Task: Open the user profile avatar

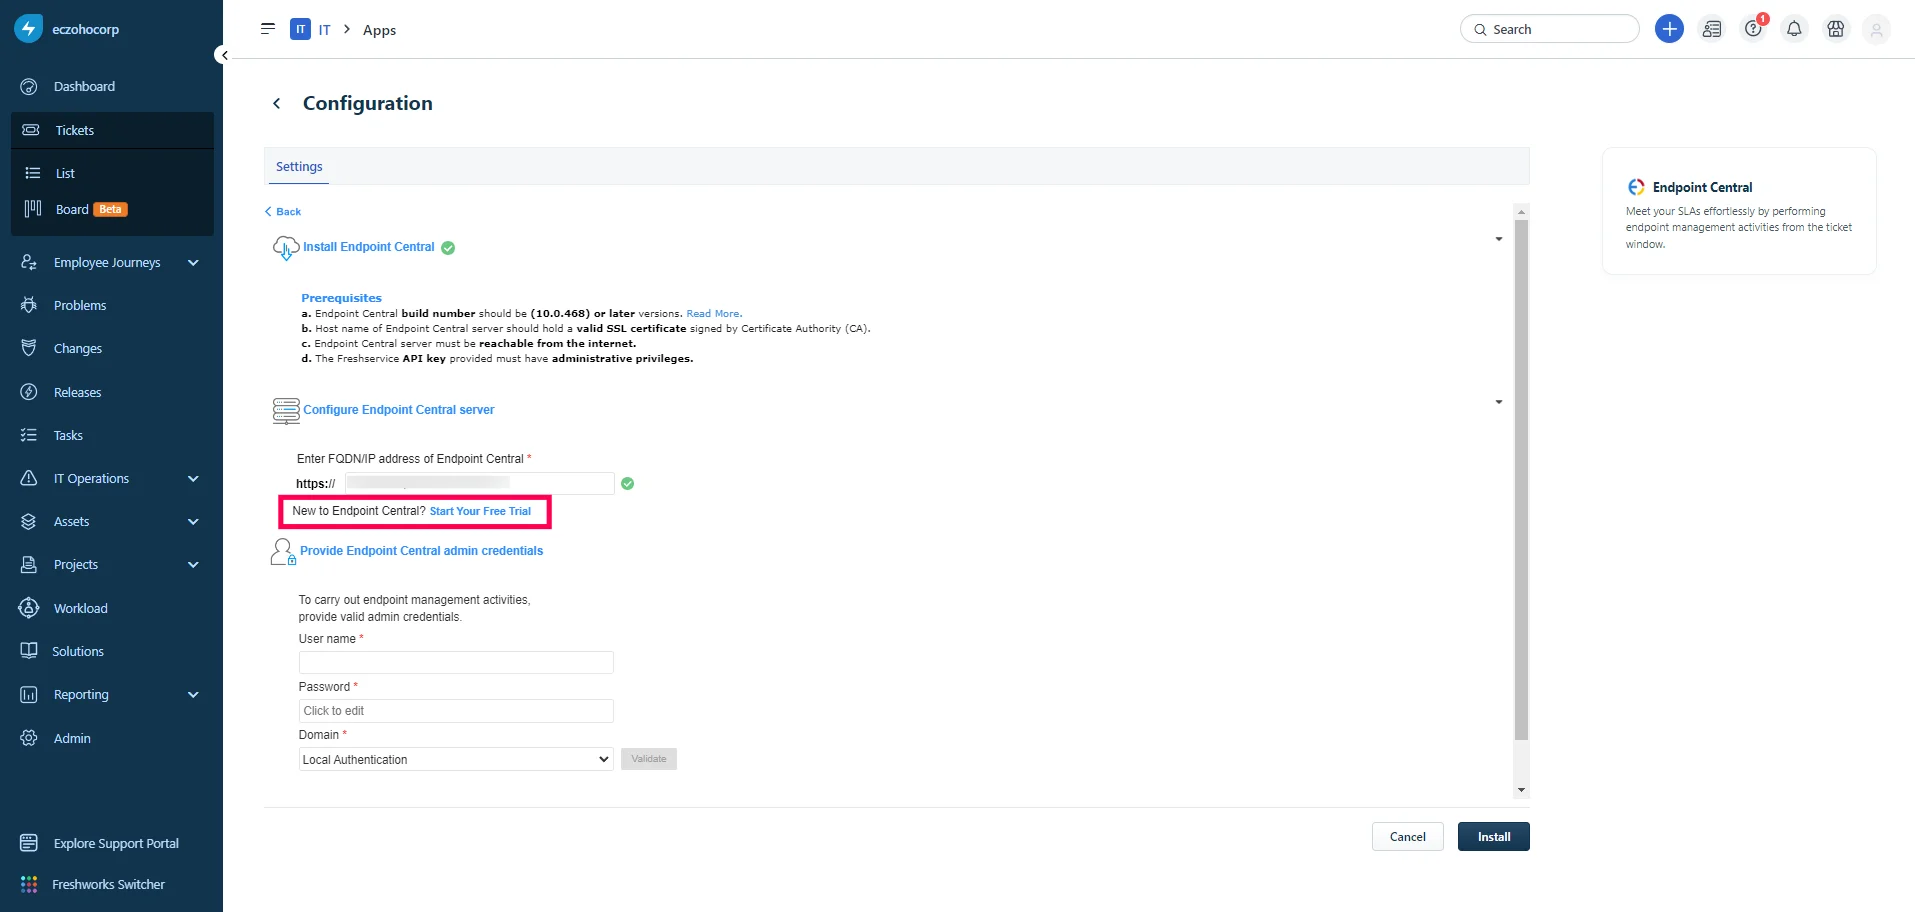Action: point(1877,29)
